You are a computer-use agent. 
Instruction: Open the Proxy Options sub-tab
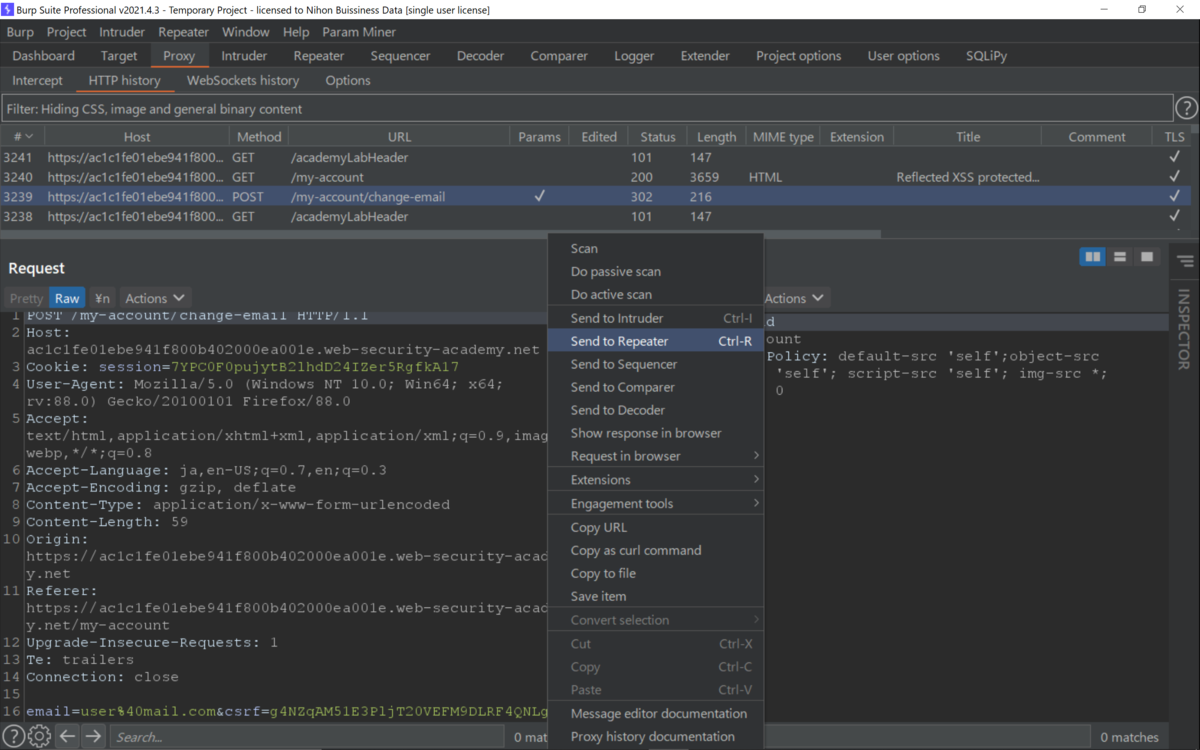click(x=348, y=80)
